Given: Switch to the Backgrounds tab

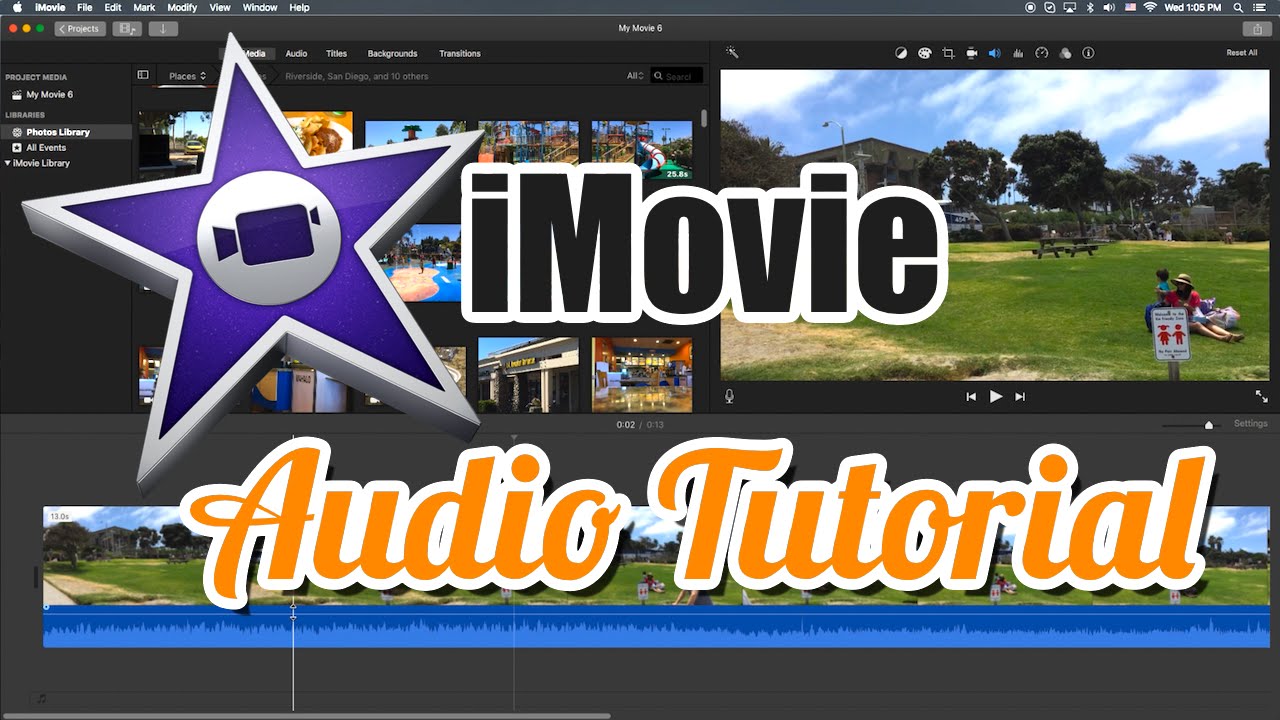Looking at the screenshot, I should click(x=392, y=53).
